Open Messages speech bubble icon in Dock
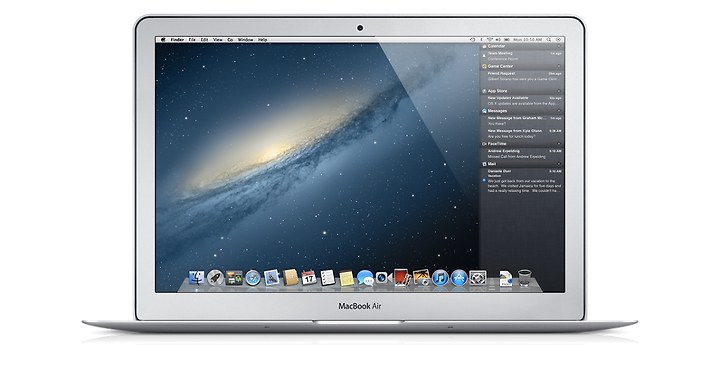Image resolution: width=720 pixels, height=369 pixels. (x=365, y=277)
